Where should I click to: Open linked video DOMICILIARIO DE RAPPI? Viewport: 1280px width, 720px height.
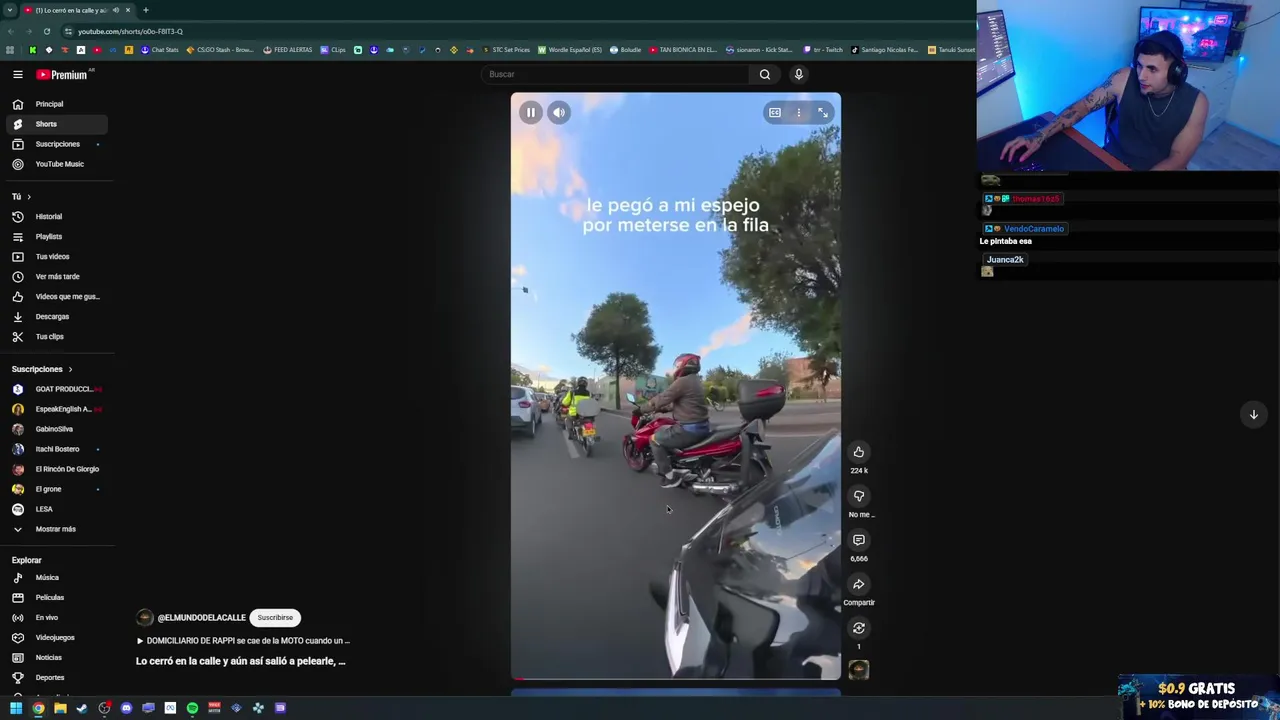click(x=243, y=641)
